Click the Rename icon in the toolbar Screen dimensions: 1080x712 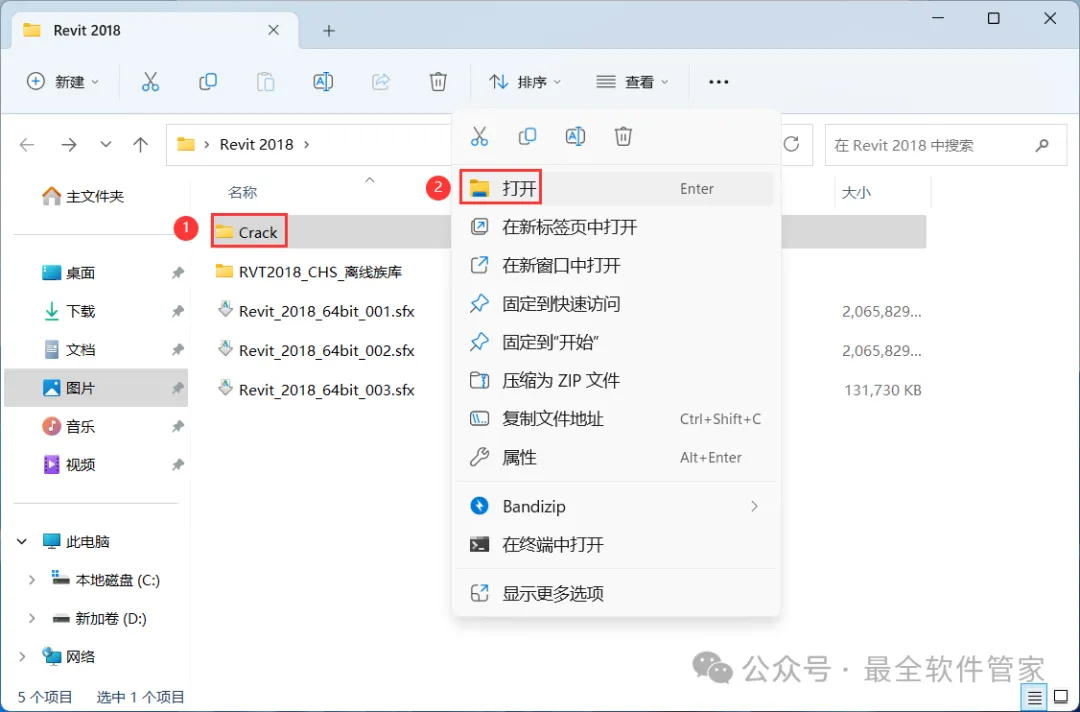click(x=323, y=82)
